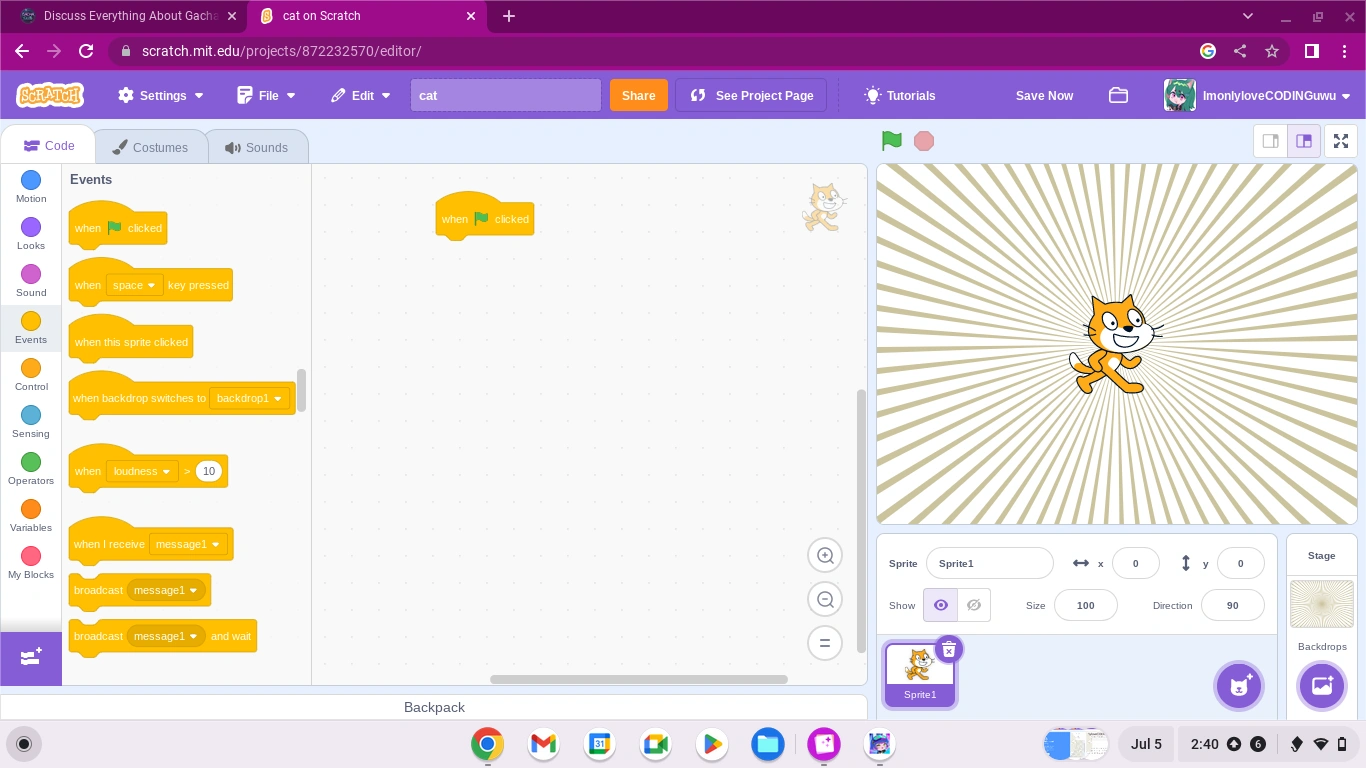This screenshot has width=1366, height=768.
Task: Run the project with the green flag
Action: [890, 141]
